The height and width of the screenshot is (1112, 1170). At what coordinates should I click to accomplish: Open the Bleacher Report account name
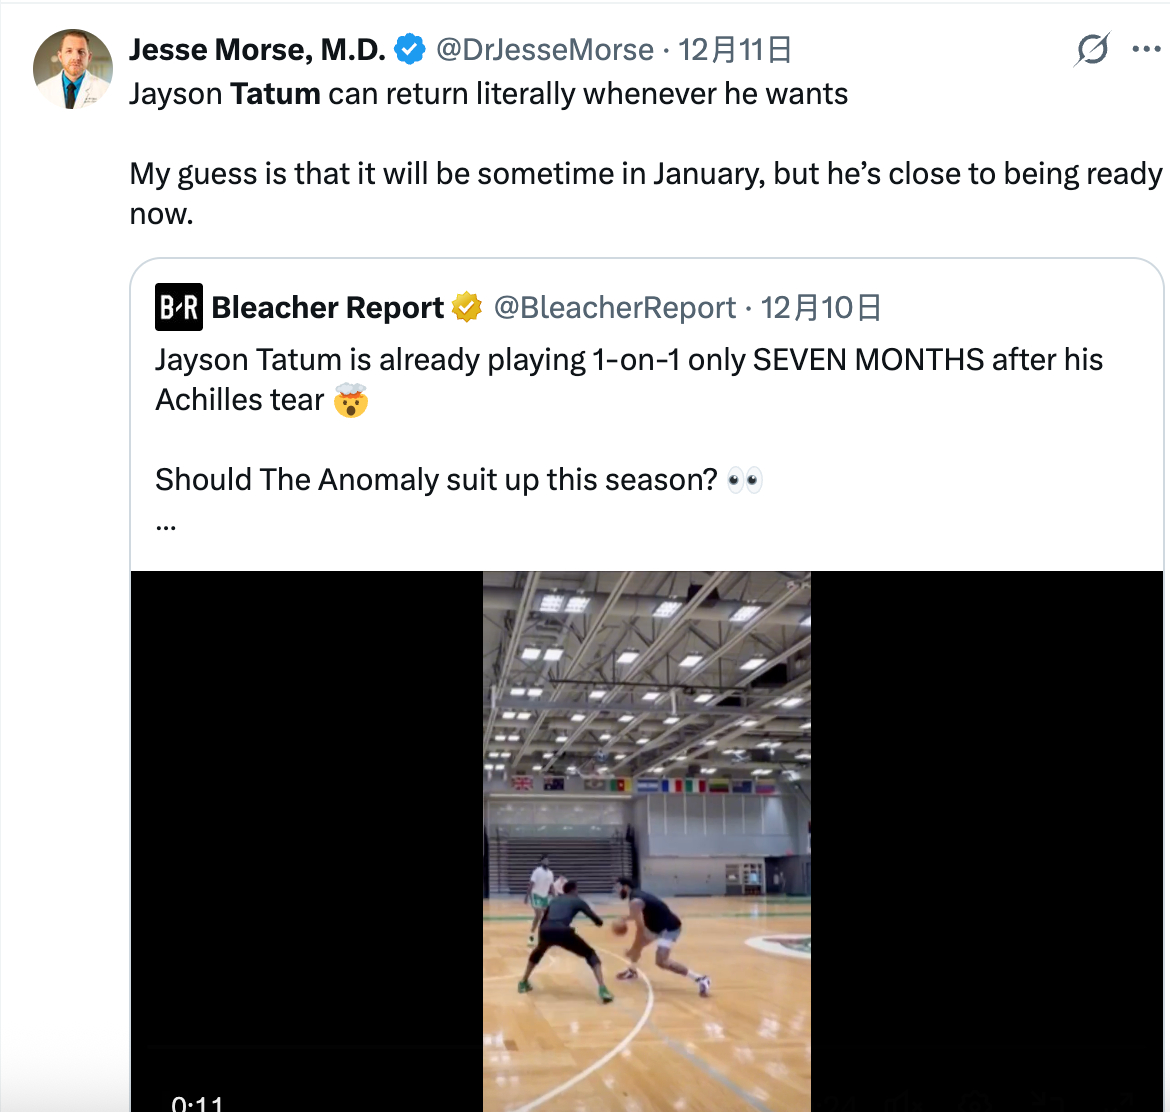(x=328, y=308)
